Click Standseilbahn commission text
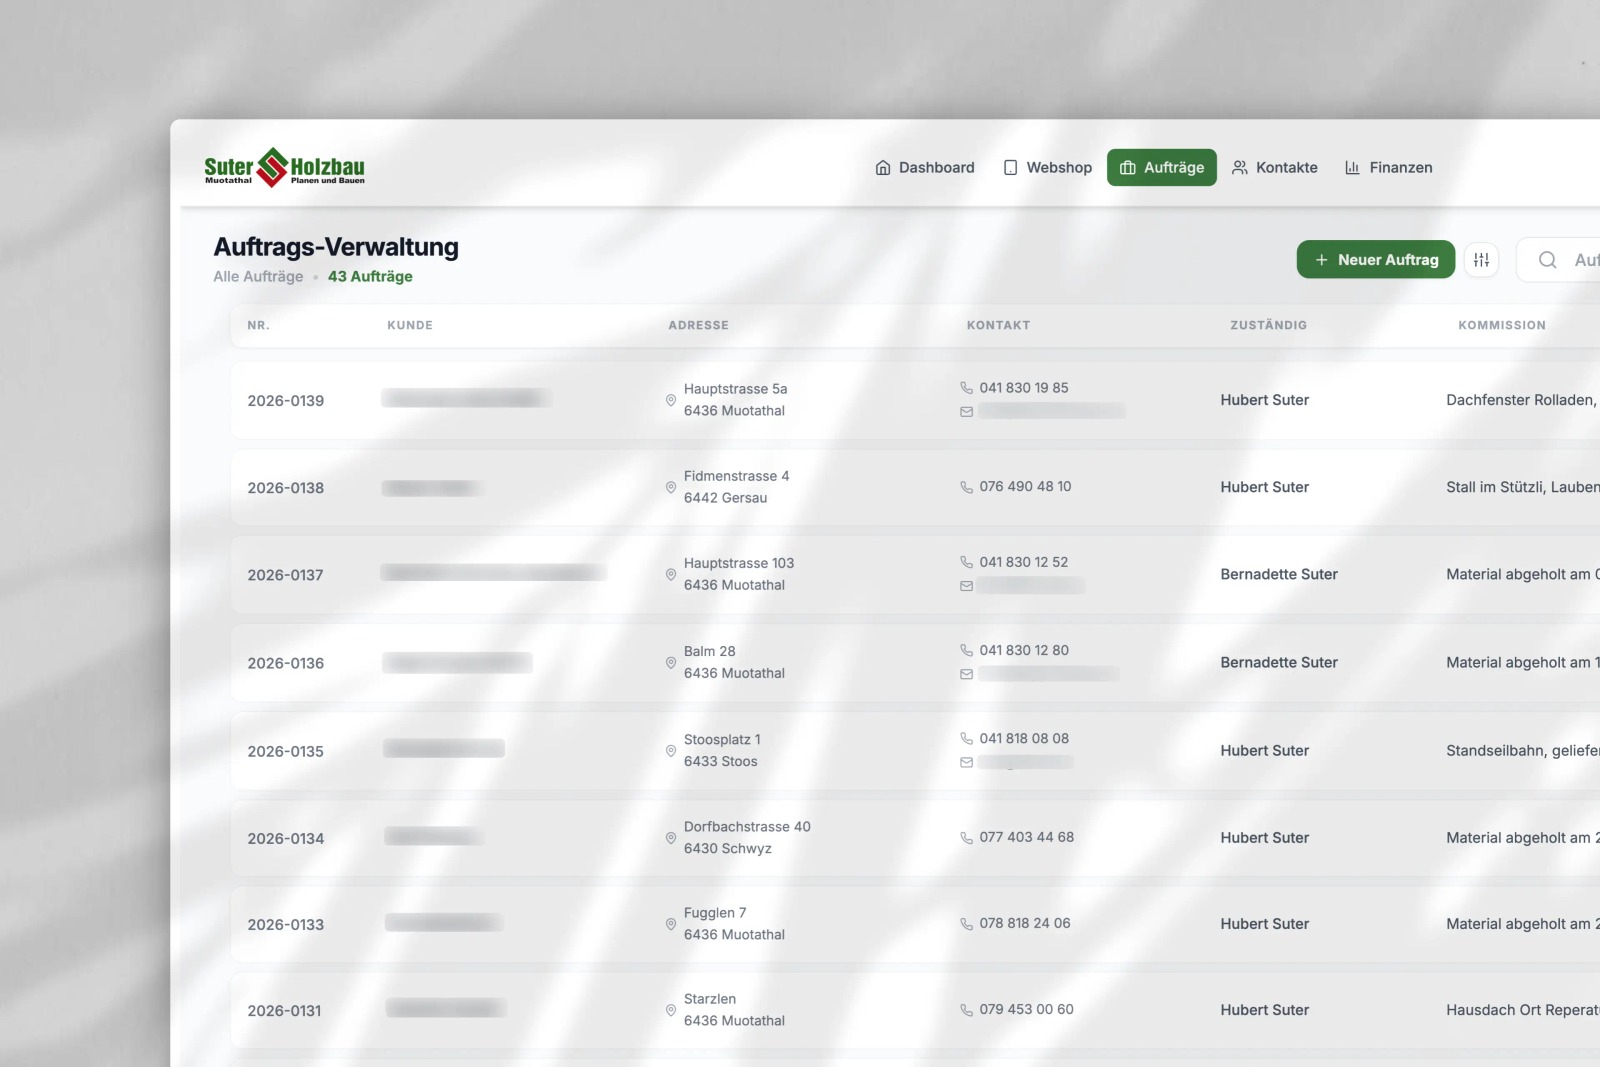 pyautogui.click(x=1522, y=751)
